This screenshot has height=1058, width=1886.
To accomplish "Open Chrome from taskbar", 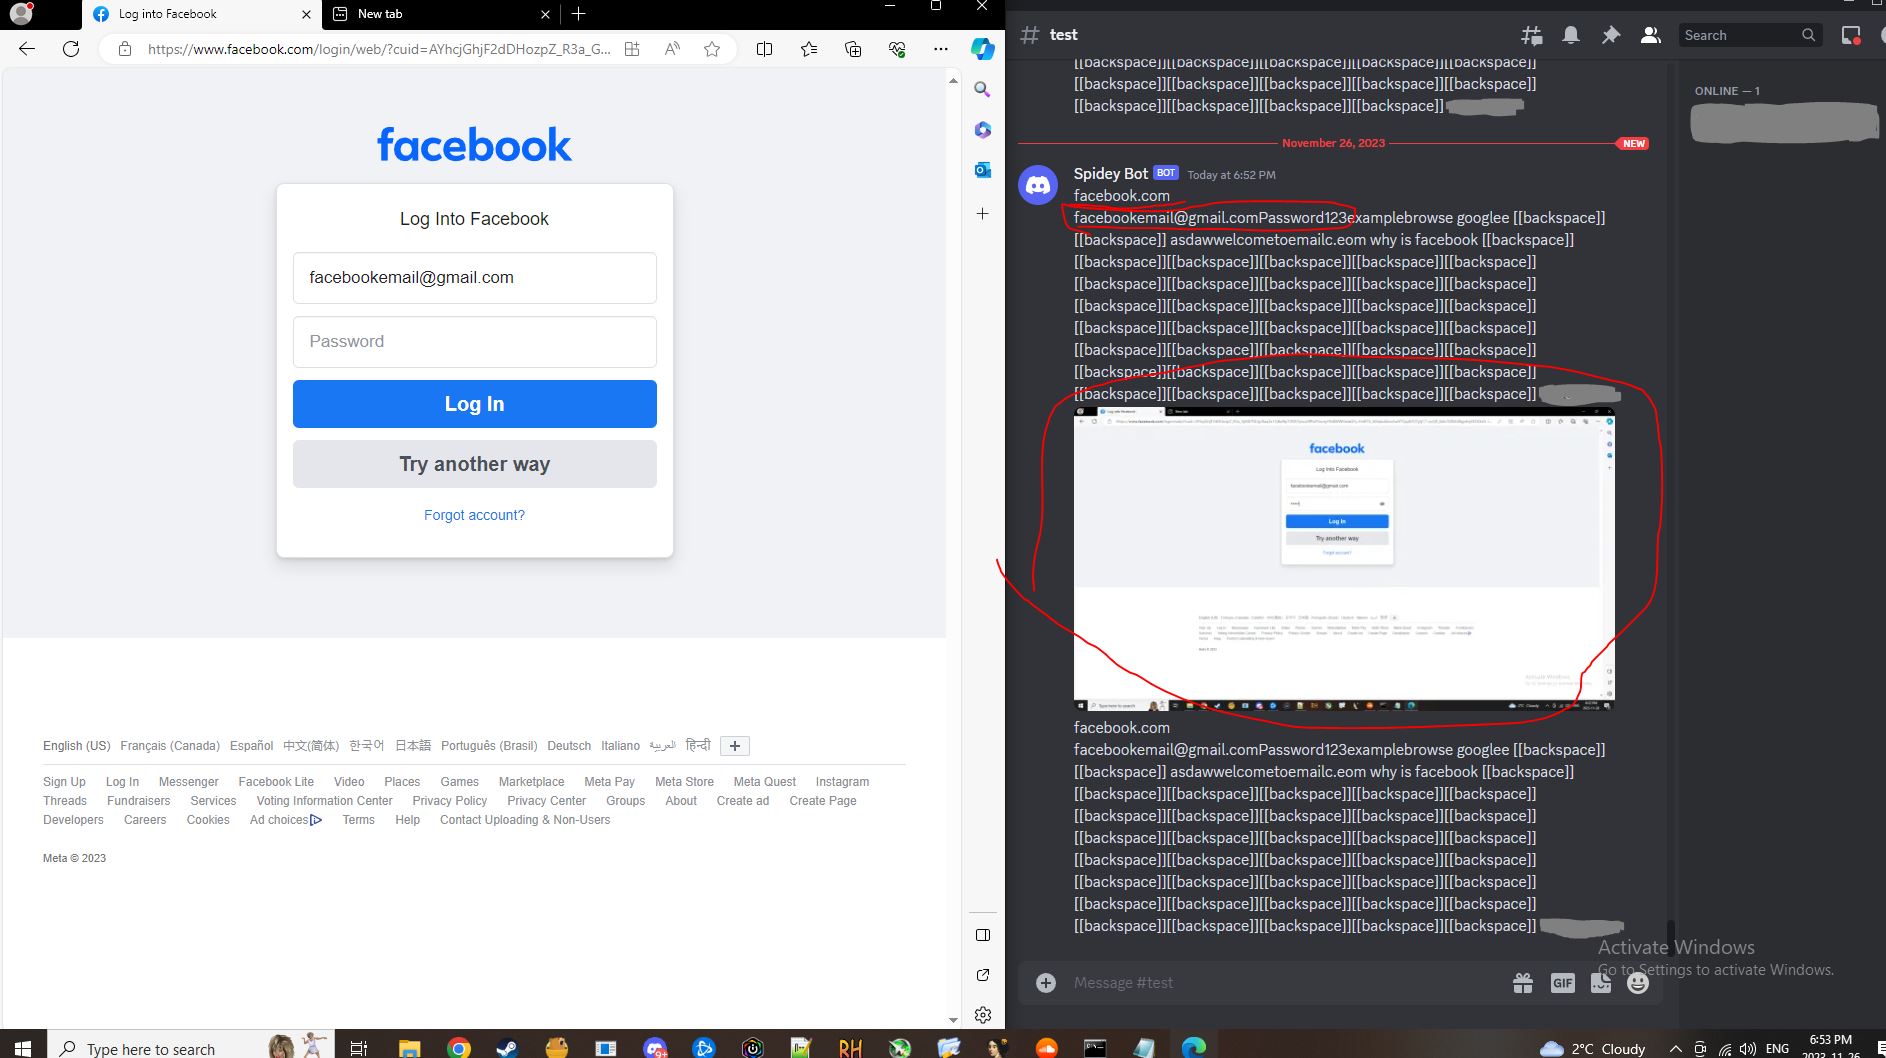I will (458, 1047).
